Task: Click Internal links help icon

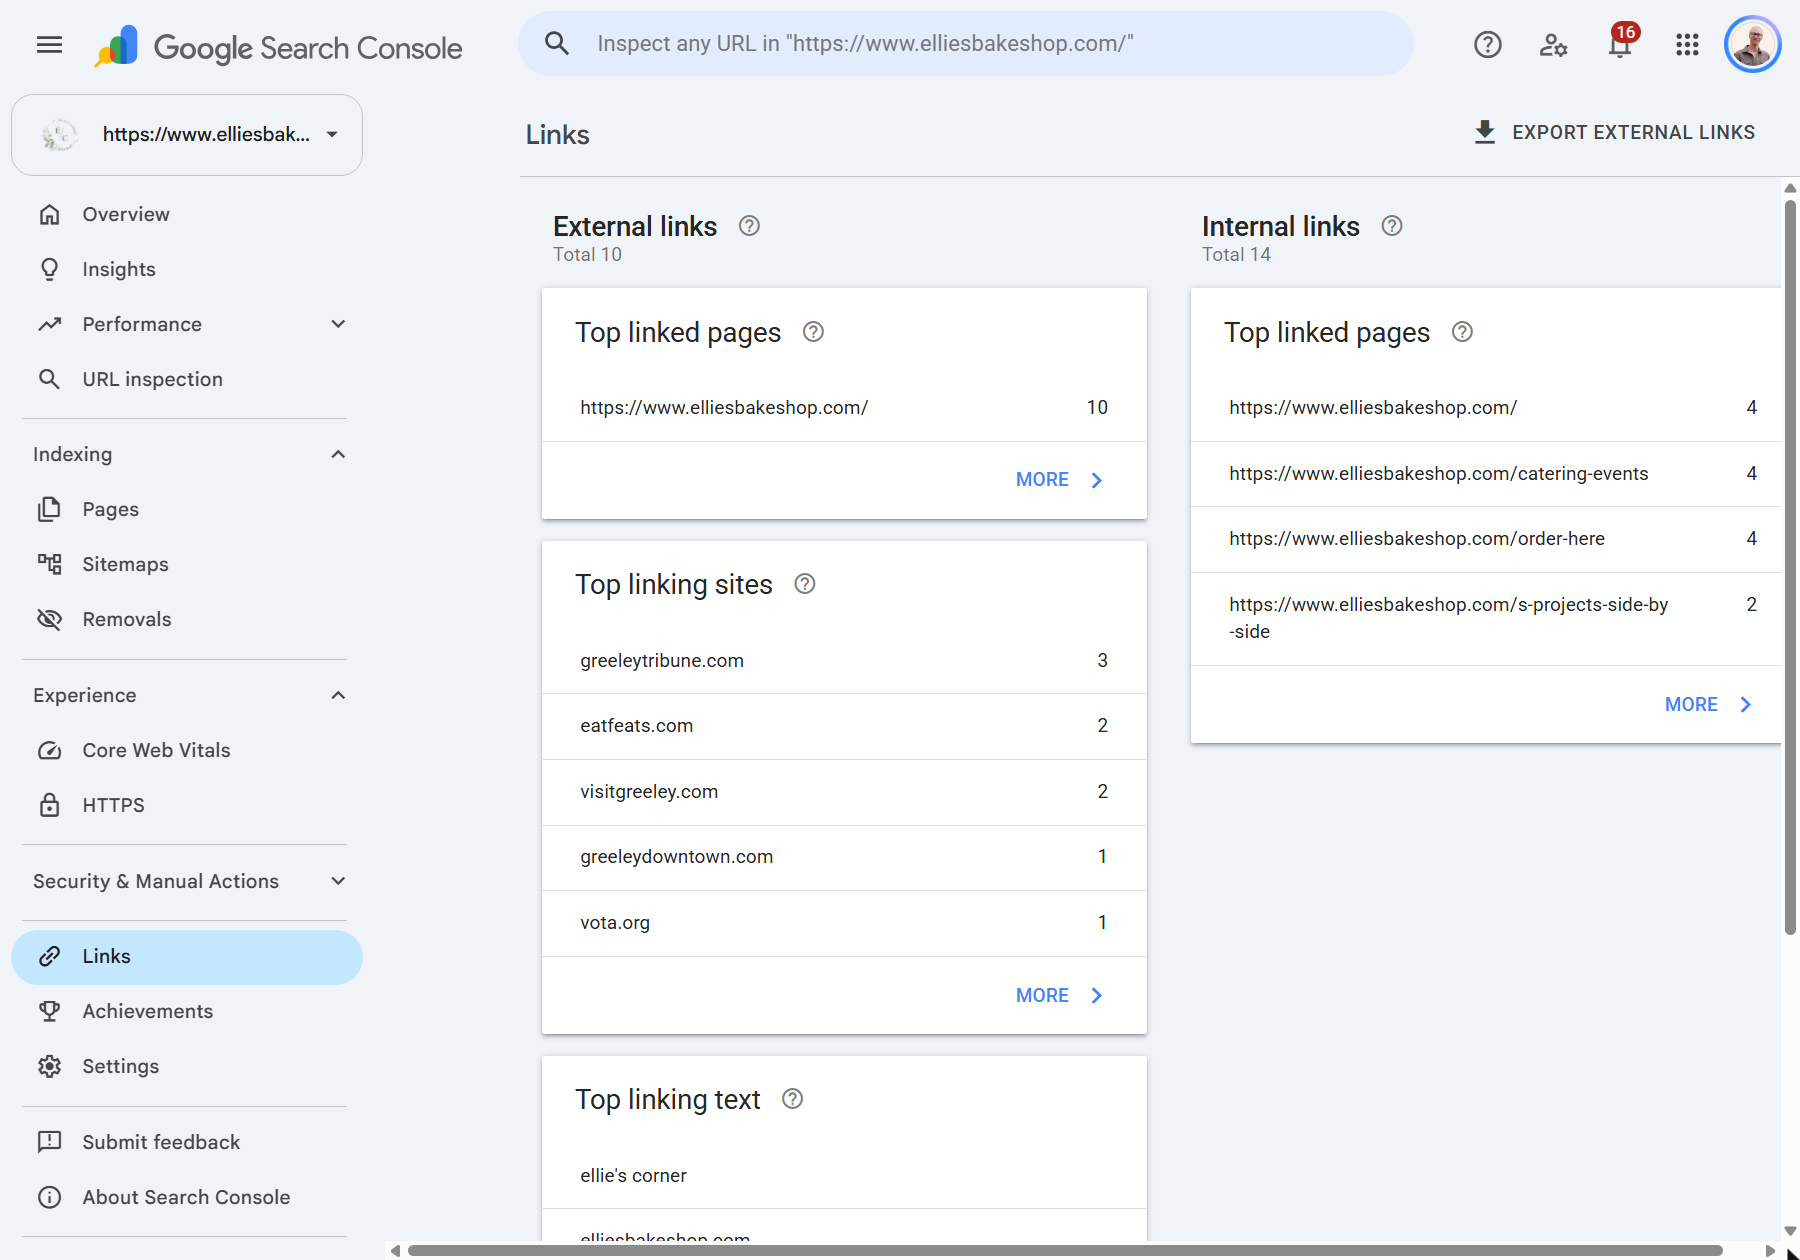Action: (x=1392, y=226)
